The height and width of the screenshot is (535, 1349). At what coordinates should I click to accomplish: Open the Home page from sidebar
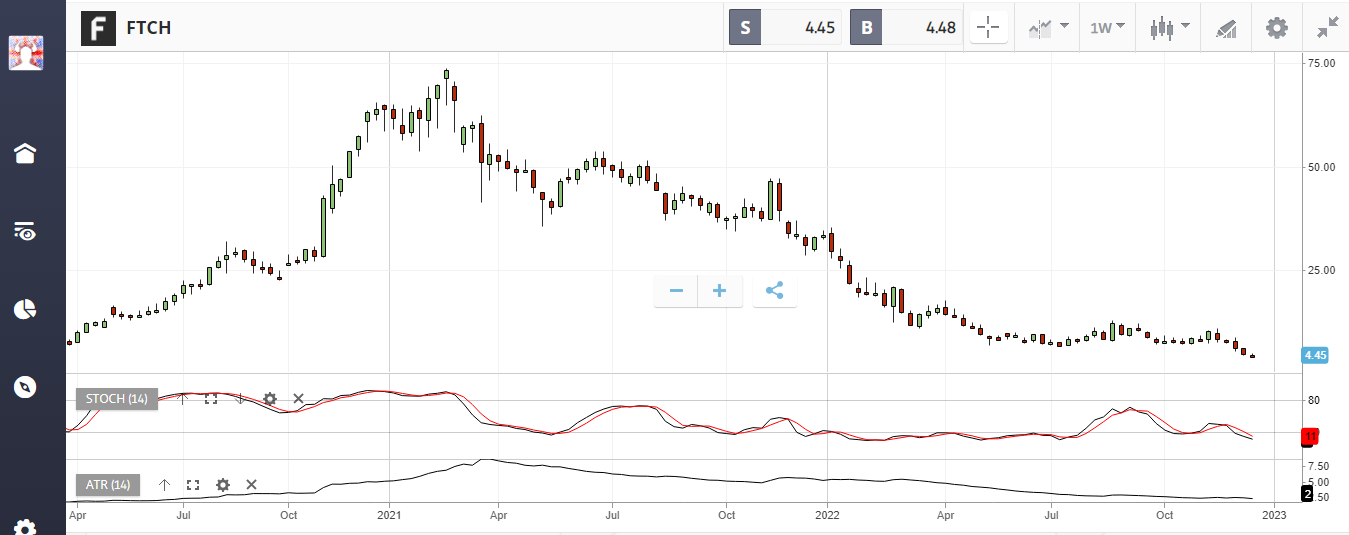click(x=25, y=153)
